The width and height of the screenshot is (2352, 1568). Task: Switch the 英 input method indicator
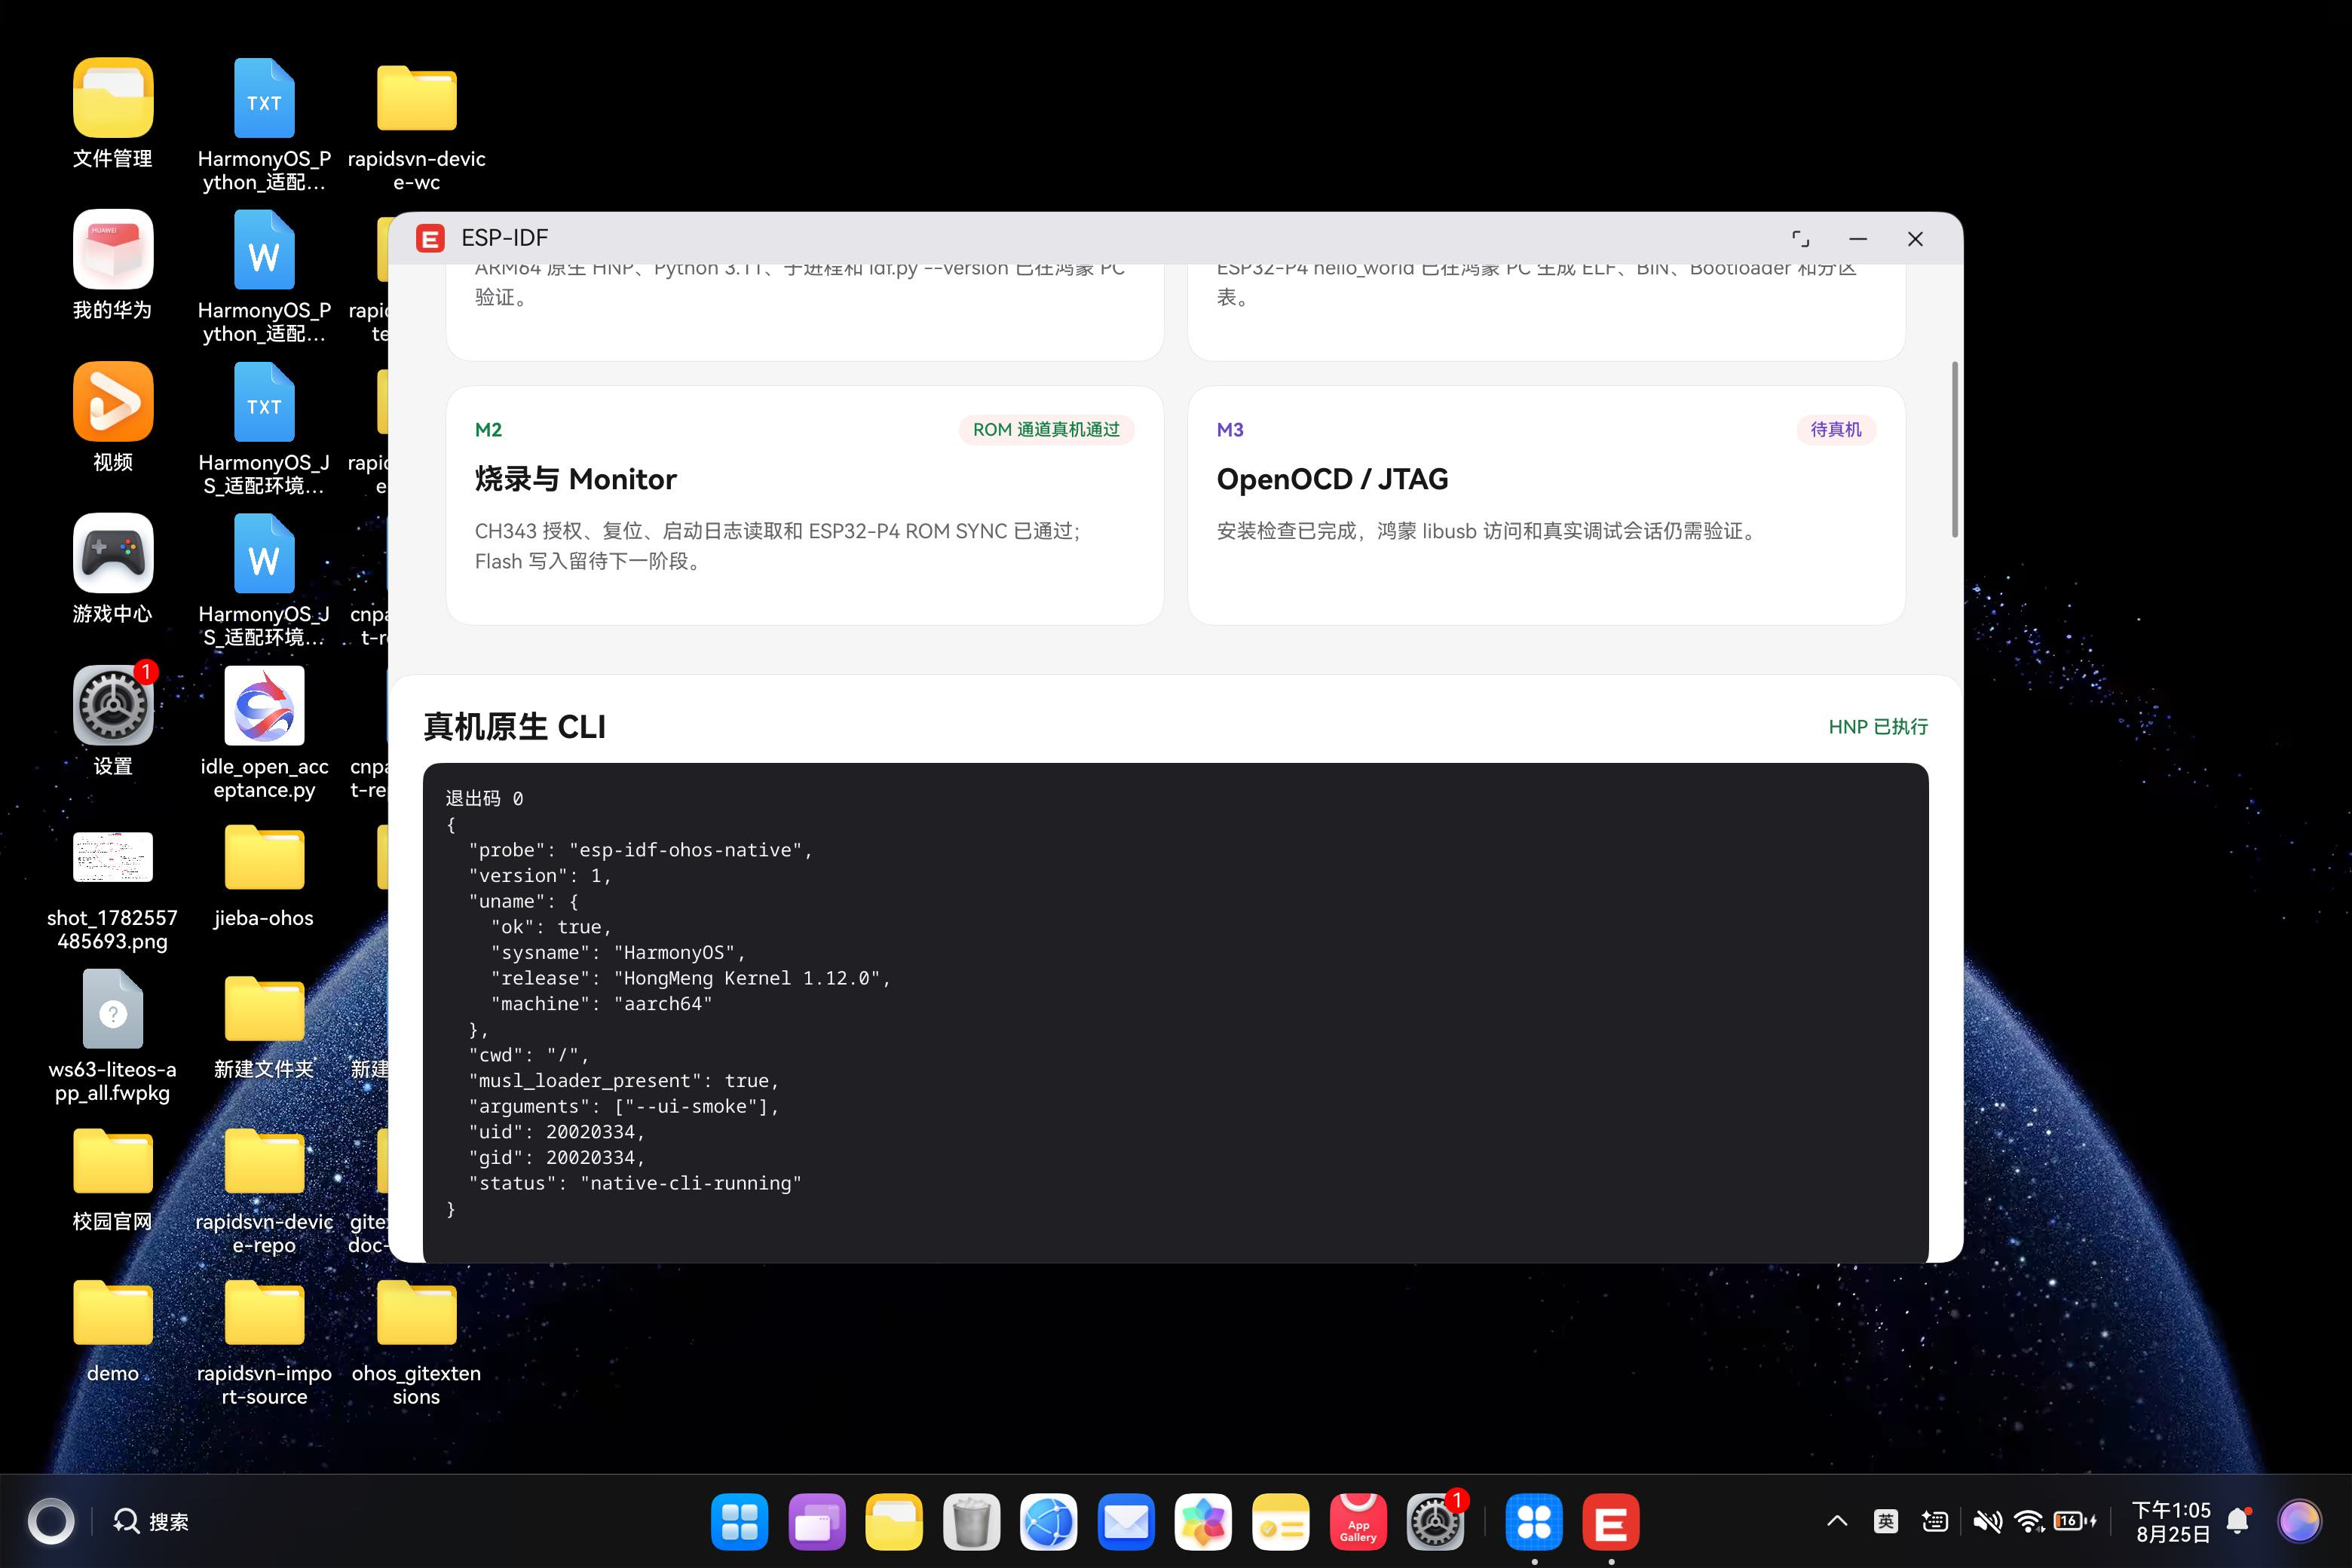coord(1886,1522)
